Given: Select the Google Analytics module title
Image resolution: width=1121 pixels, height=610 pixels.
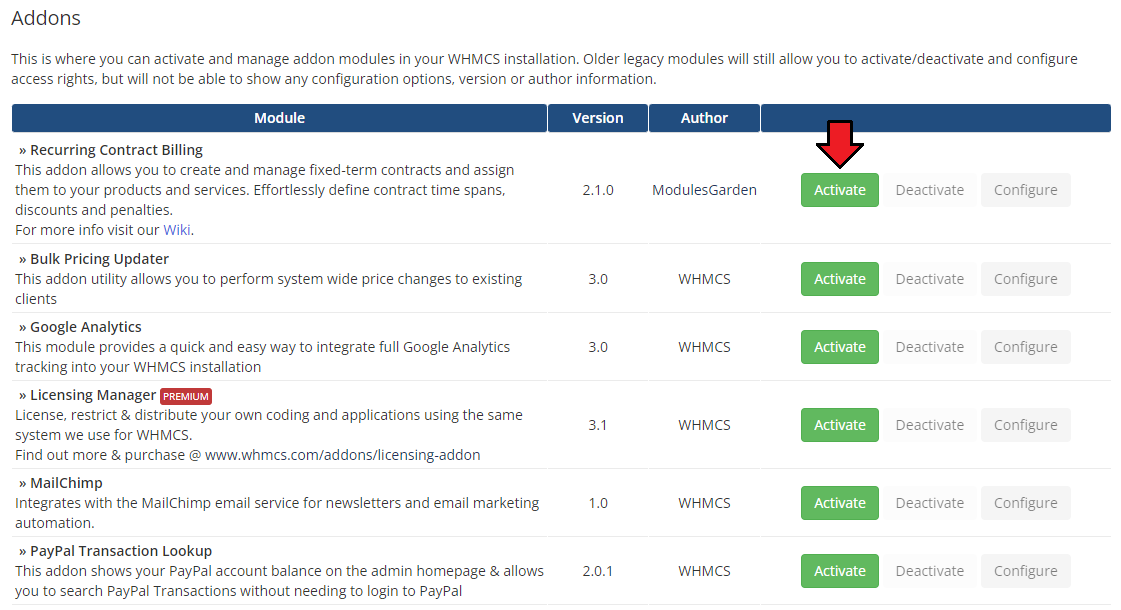Looking at the screenshot, I should click(86, 327).
